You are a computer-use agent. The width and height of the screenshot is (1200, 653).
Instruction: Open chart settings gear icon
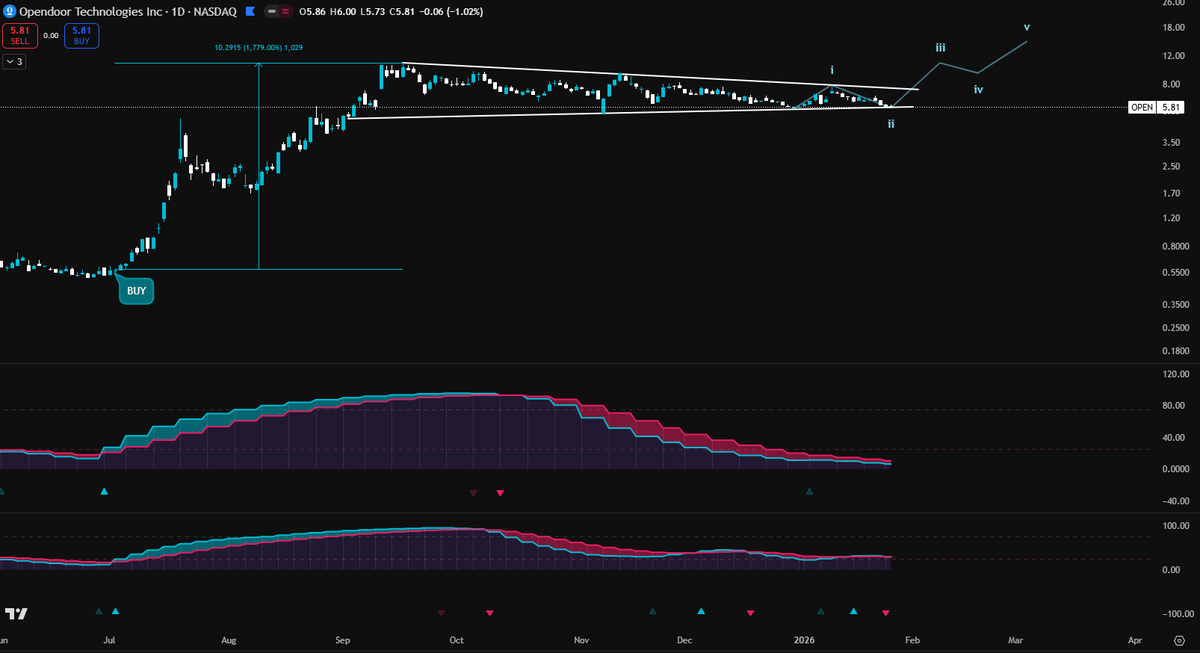click(x=1179, y=639)
